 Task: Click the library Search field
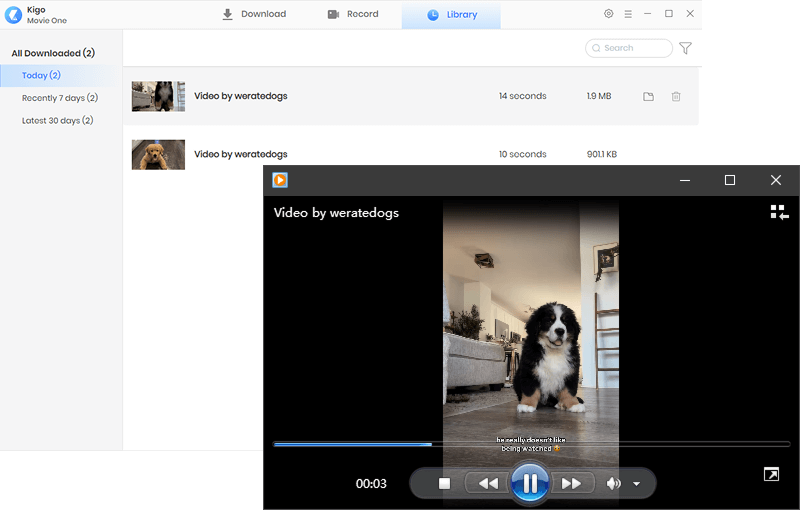pyautogui.click(x=629, y=48)
